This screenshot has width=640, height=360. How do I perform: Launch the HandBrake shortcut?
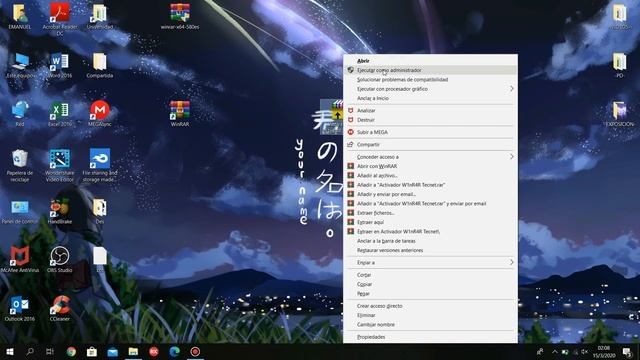tap(60, 211)
